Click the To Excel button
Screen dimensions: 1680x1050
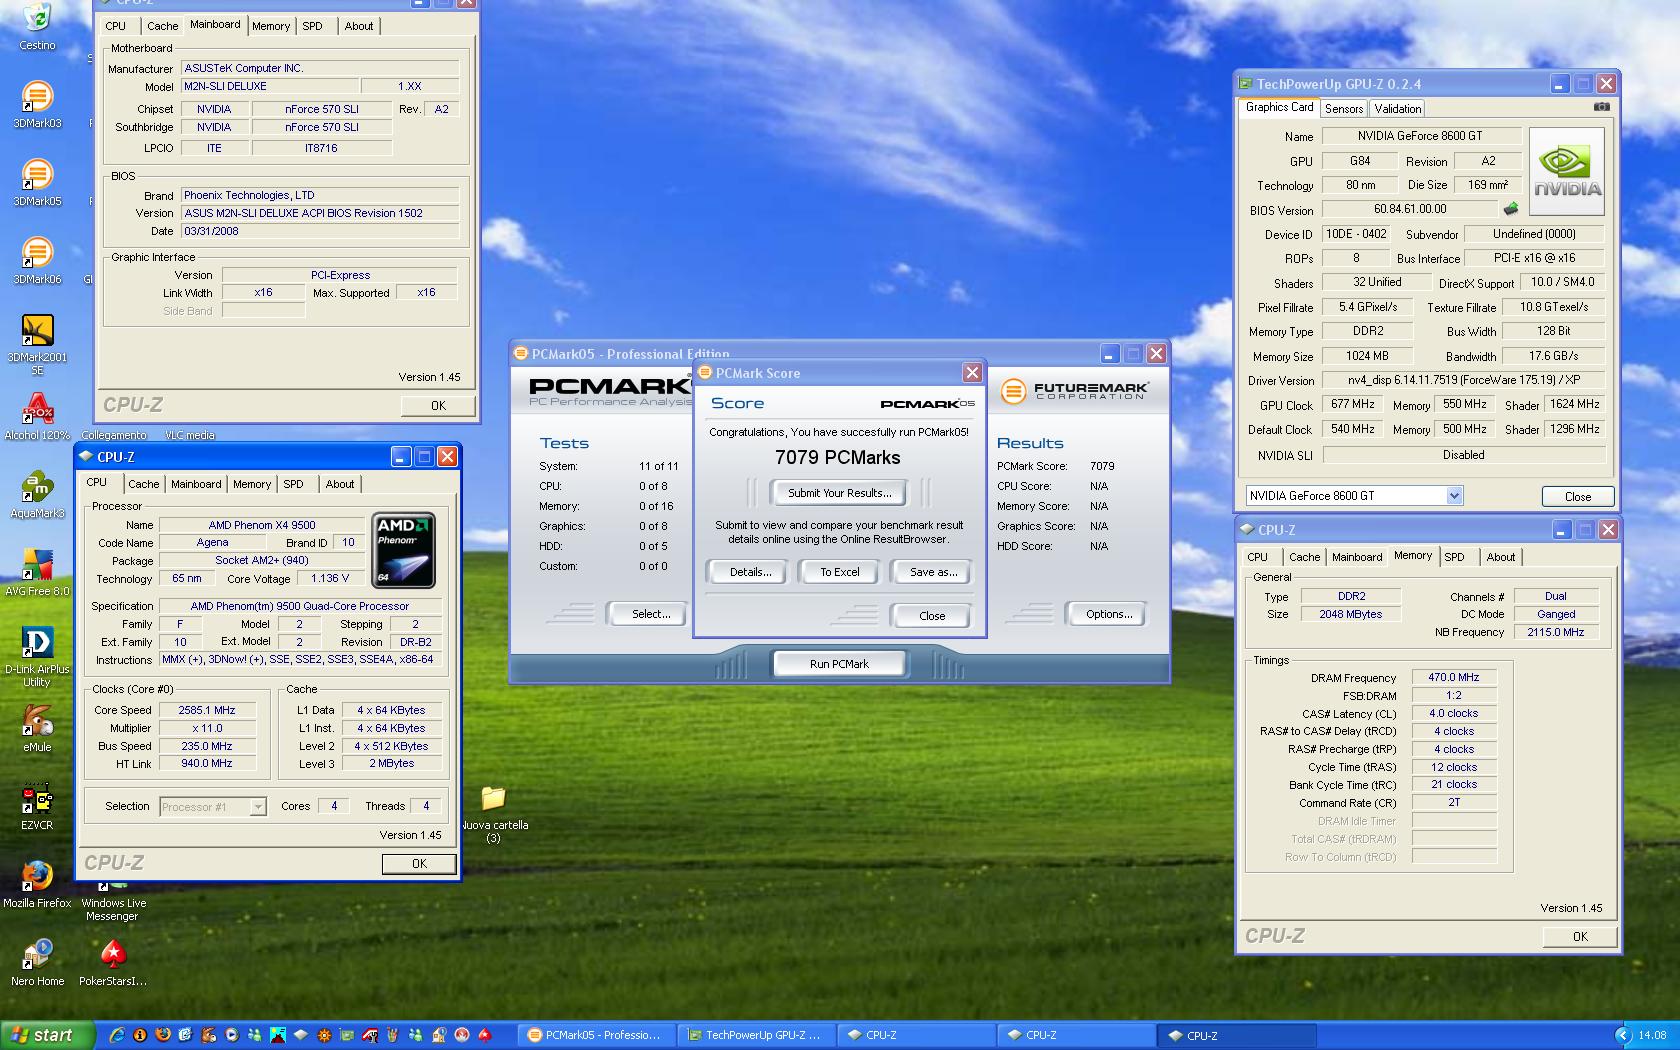click(x=840, y=572)
